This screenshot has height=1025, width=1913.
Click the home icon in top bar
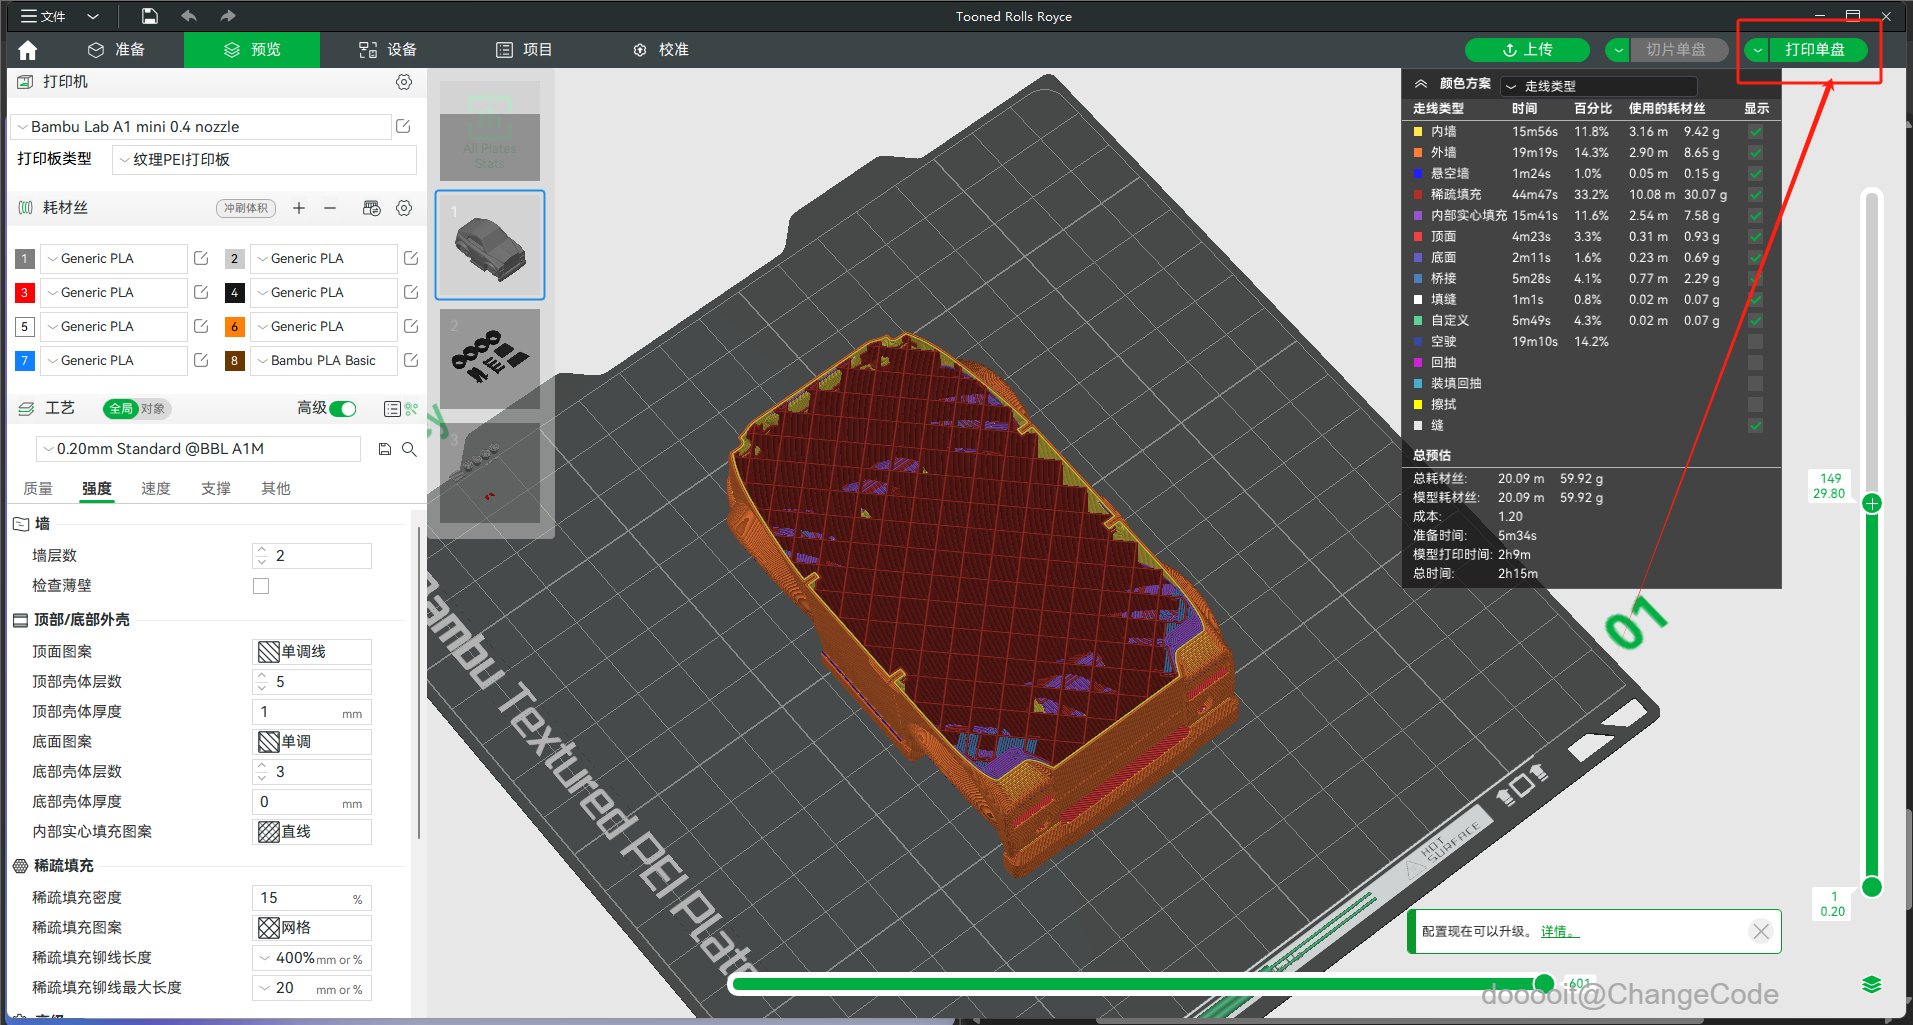(27, 50)
